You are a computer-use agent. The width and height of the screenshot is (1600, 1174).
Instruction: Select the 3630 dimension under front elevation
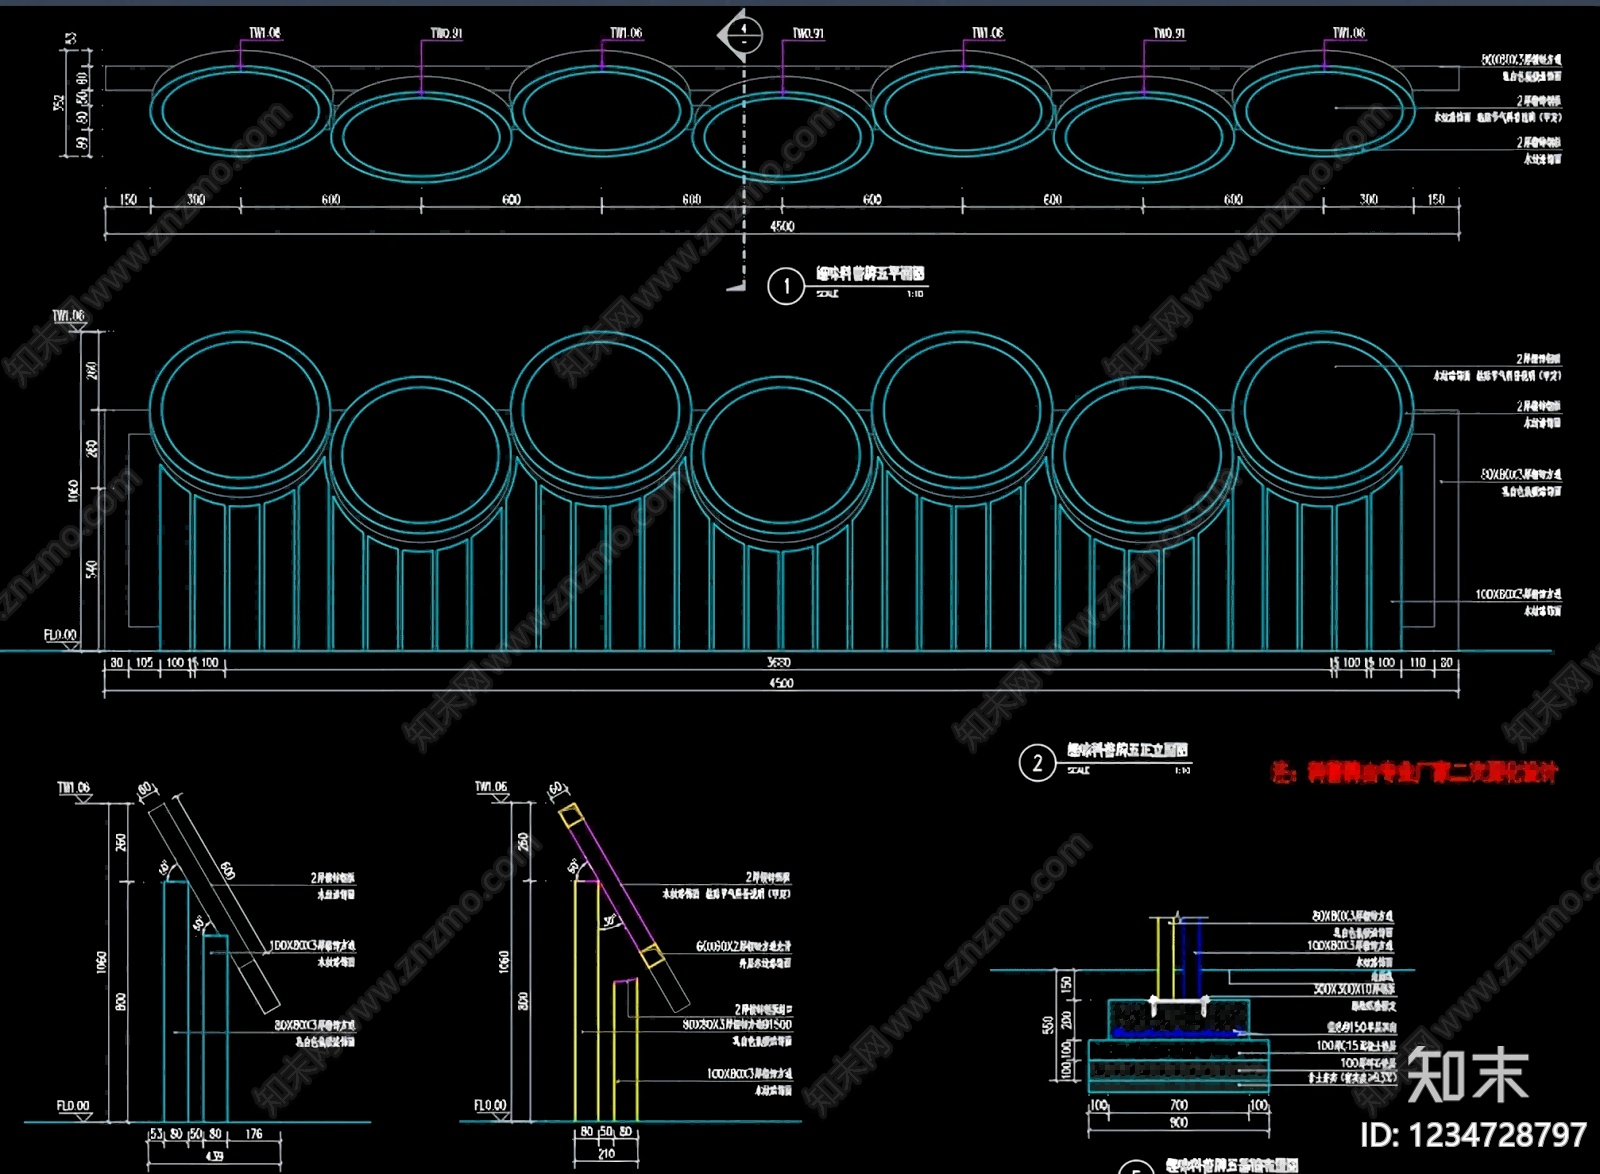778,662
